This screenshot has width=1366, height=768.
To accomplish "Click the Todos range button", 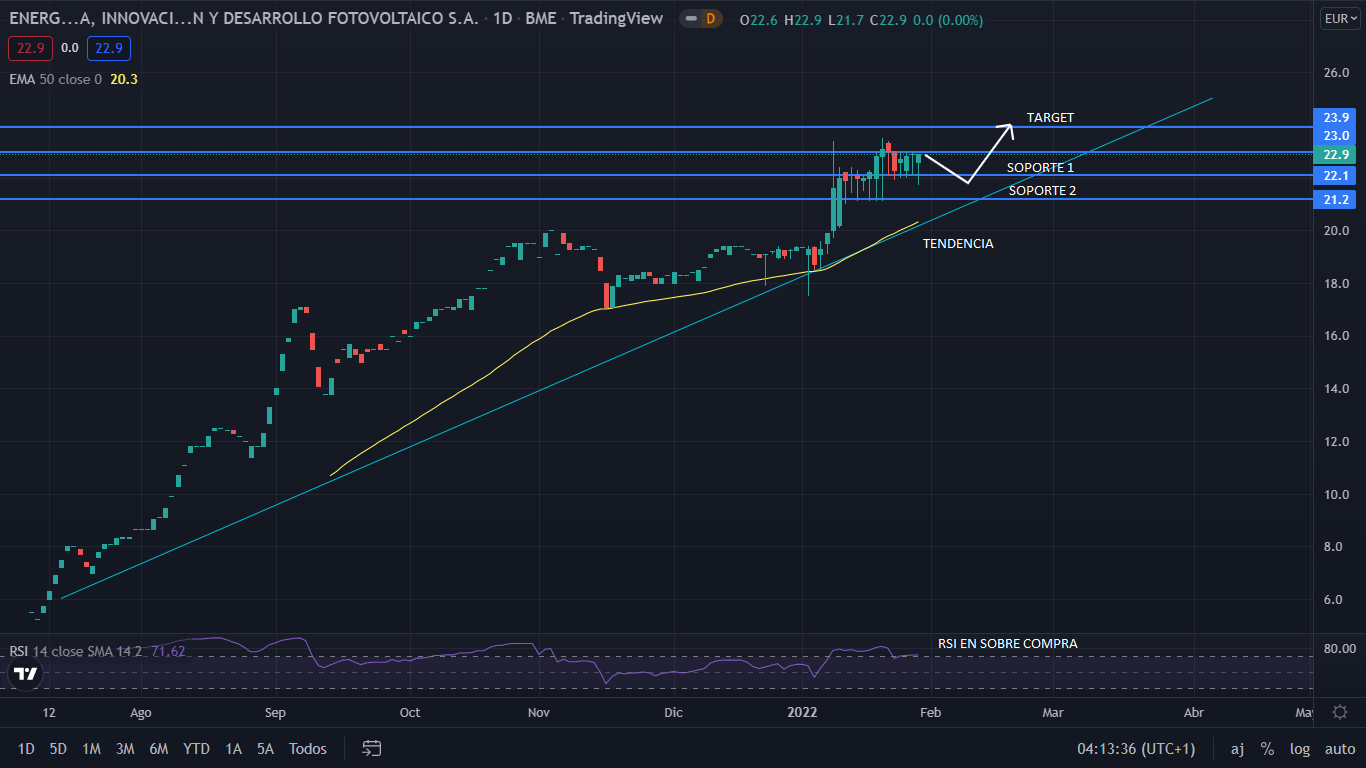I will click(x=307, y=748).
